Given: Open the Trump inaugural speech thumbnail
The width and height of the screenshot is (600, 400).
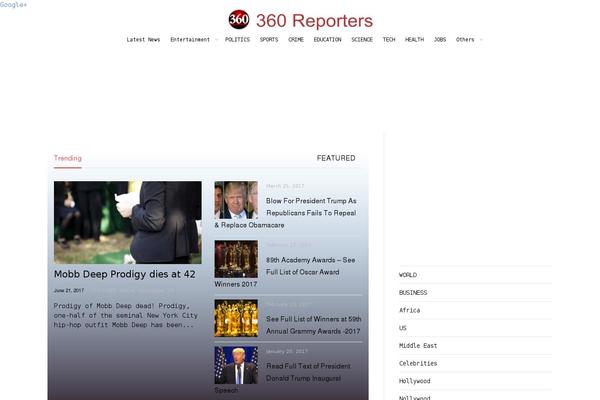Looking at the screenshot, I should 236,365.
